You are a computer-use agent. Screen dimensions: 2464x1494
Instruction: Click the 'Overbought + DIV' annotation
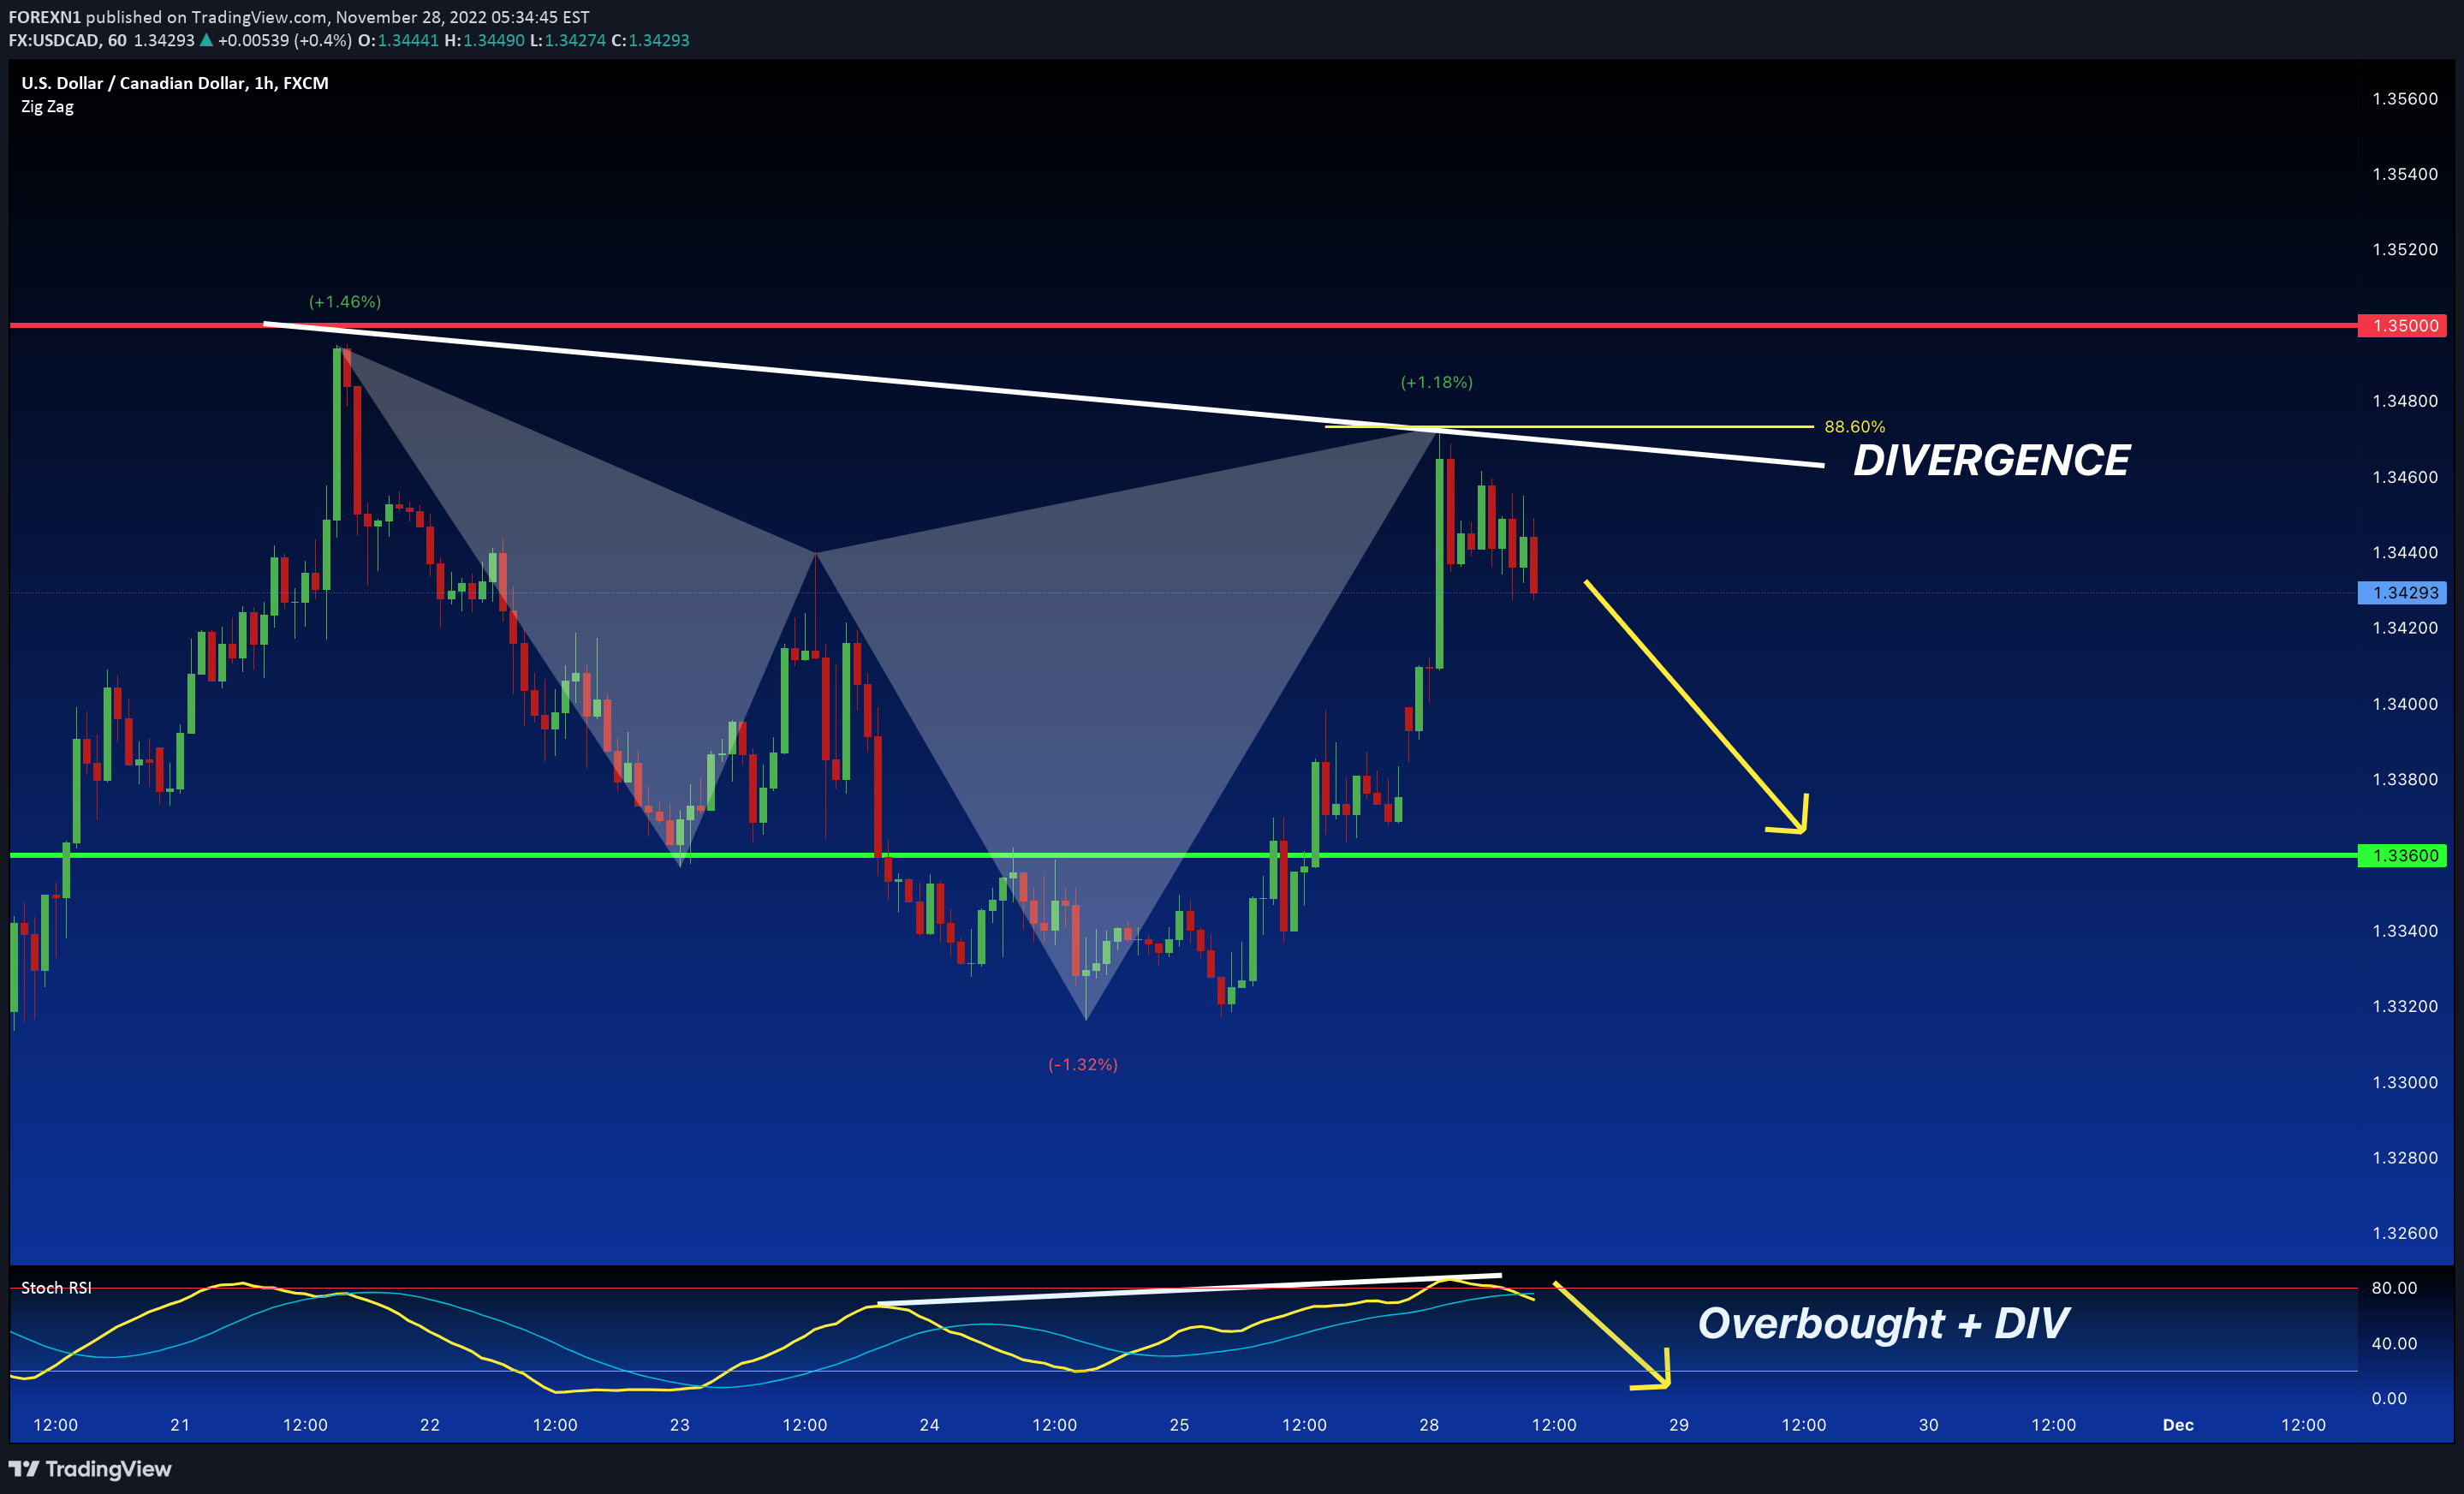(1883, 1323)
